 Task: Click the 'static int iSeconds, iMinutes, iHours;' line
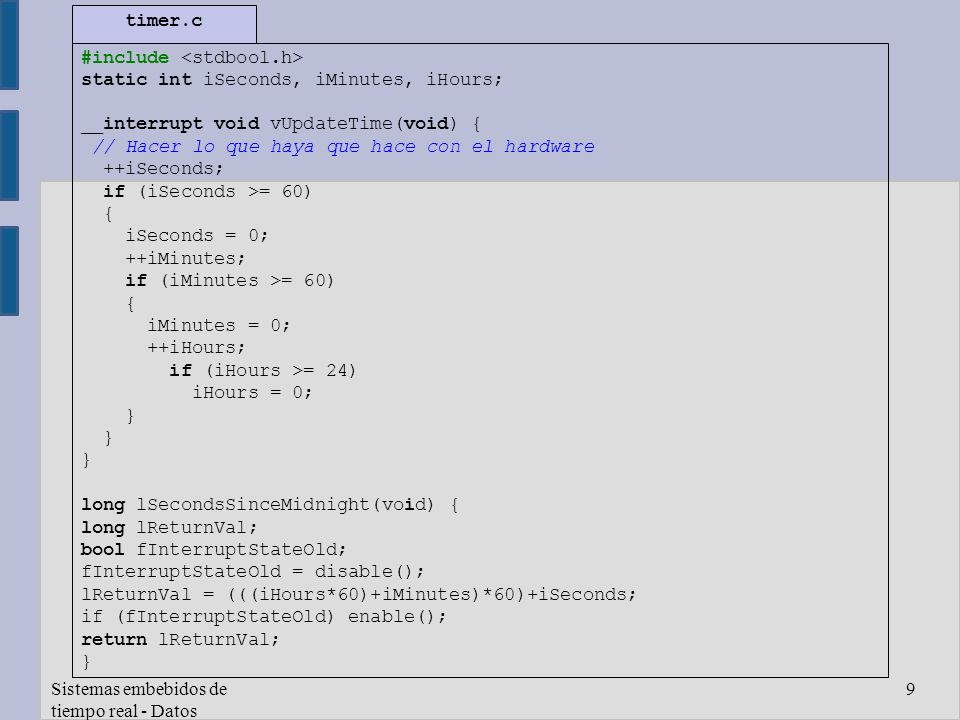tap(291, 80)
